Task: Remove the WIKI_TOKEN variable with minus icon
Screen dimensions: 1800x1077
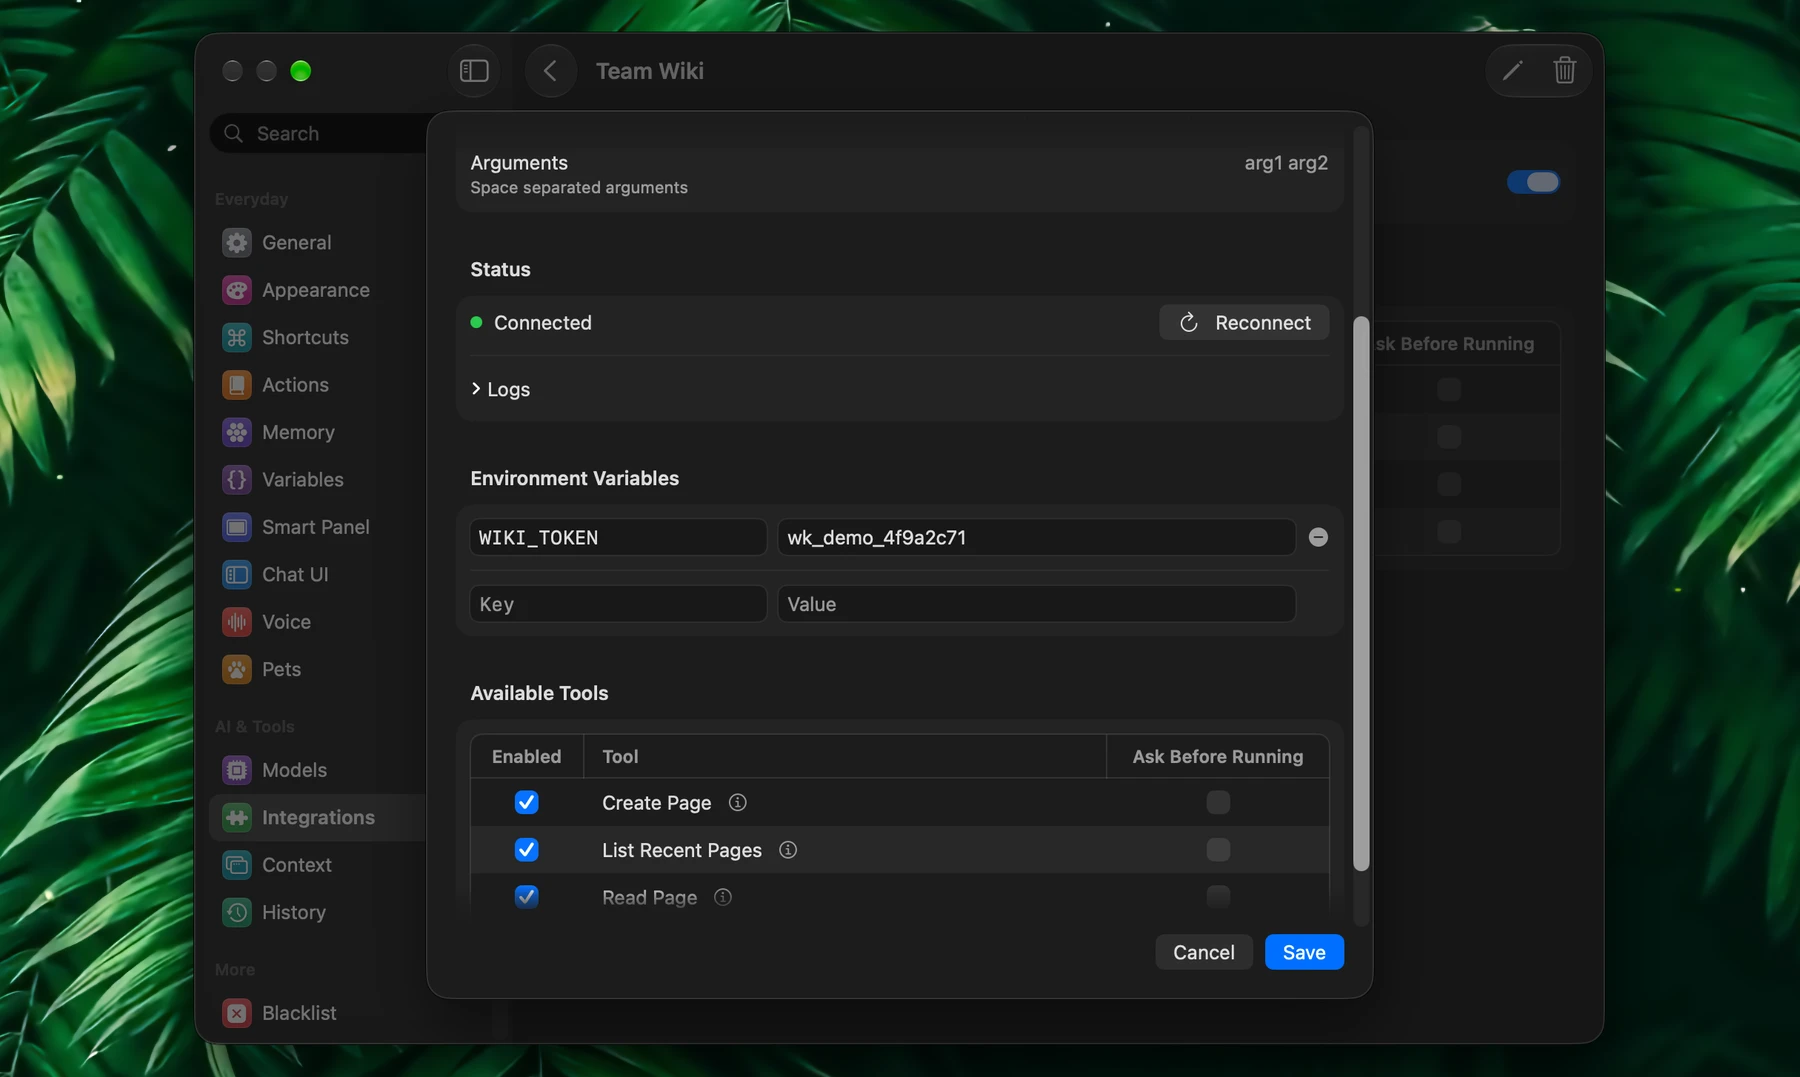Action: coord(1318,537)
